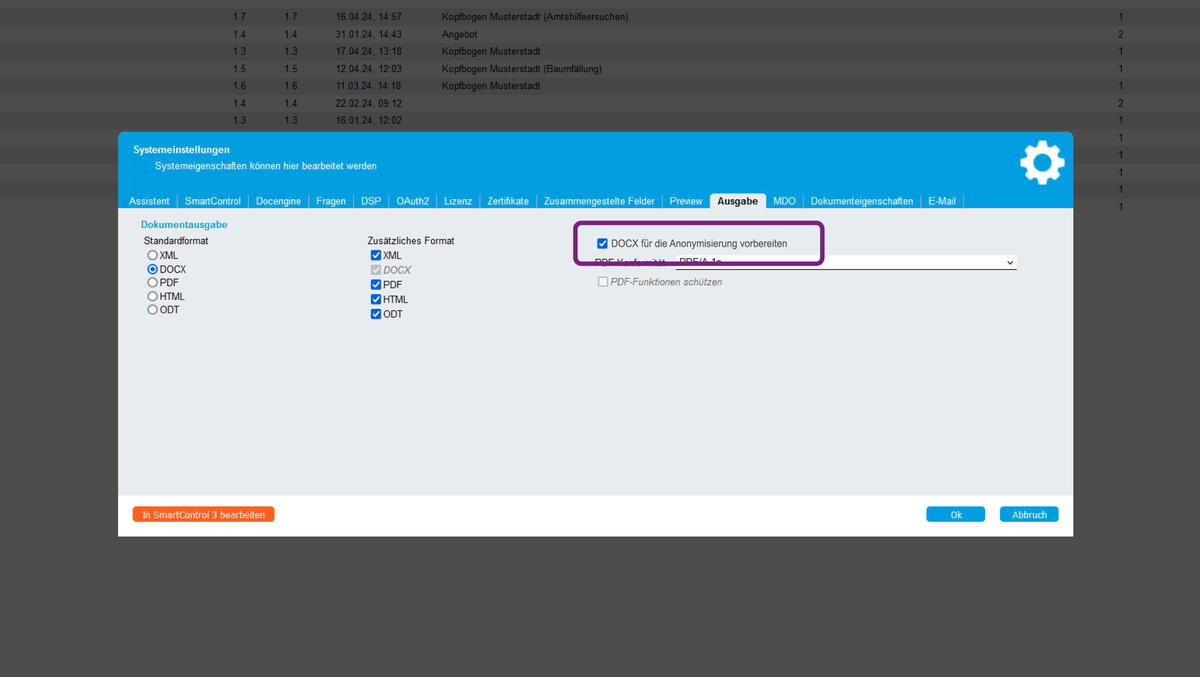The height and width of the screenshot is (677, 1200).
Task: Open the Zusammengestellte Felder tab
Action: [x=599, y=201]
